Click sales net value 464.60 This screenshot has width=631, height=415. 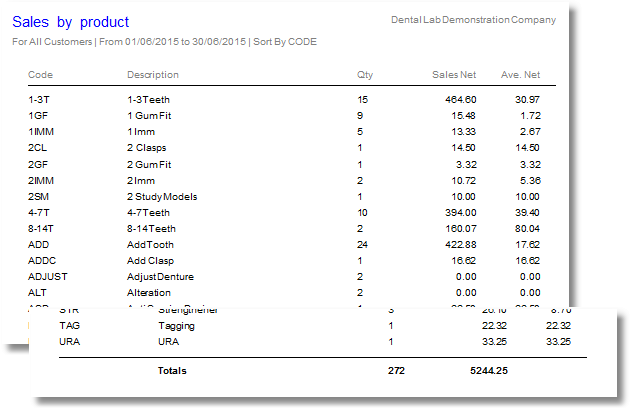coord(460,99)
